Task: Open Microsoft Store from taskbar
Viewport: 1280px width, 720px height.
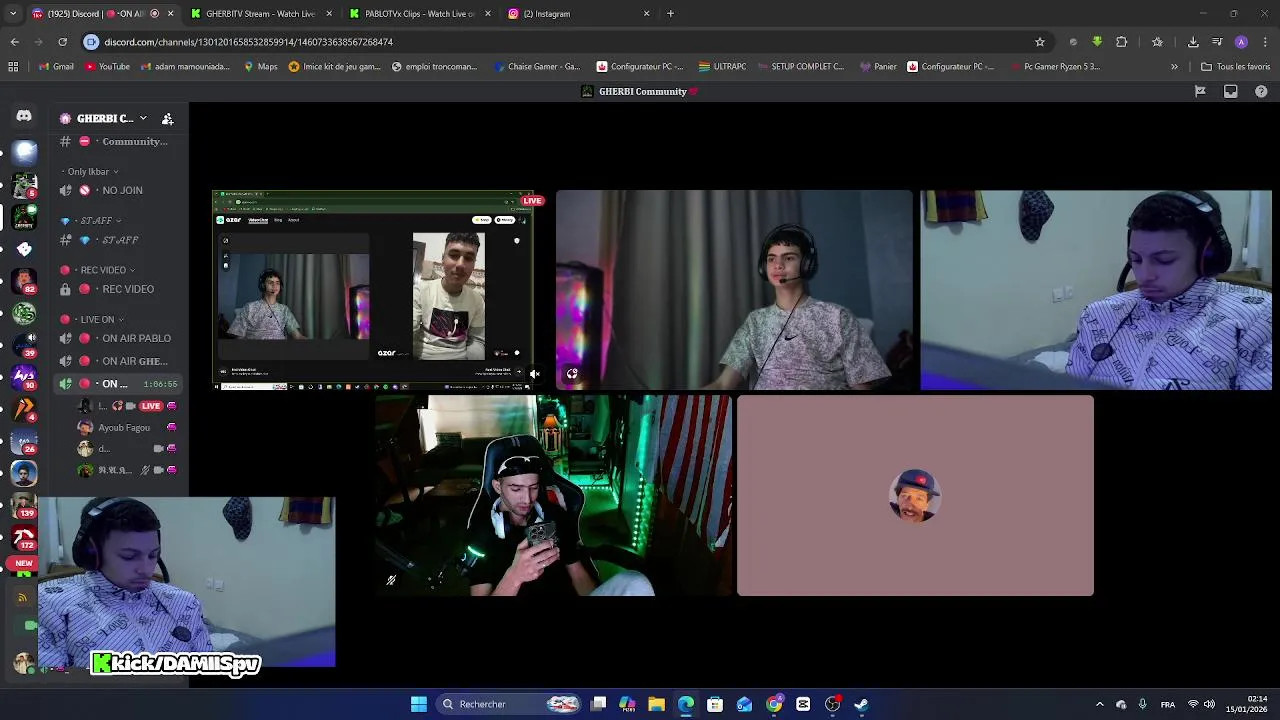Action: tap(715, 704)
